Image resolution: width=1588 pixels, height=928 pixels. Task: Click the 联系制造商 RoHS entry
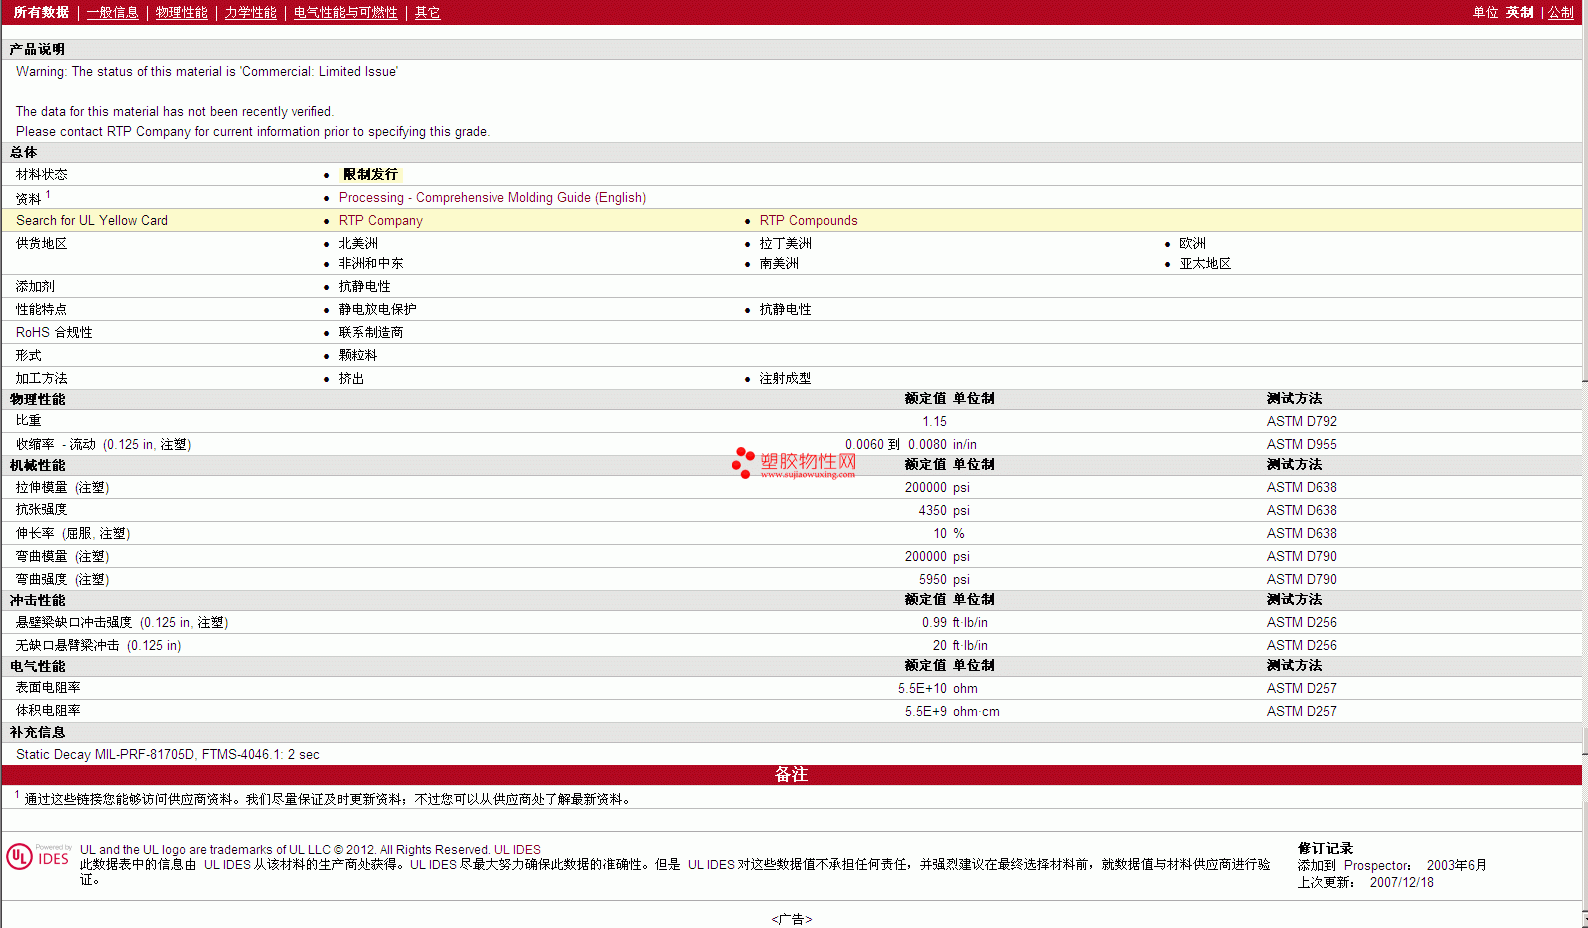(370, 333)
